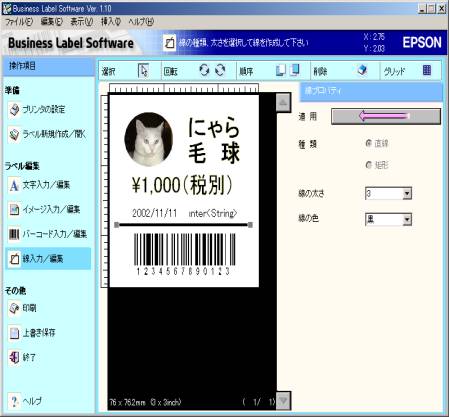Click the image input/edit icon
The height and width of the screenshot is (417, 449).
click(14, 210)
